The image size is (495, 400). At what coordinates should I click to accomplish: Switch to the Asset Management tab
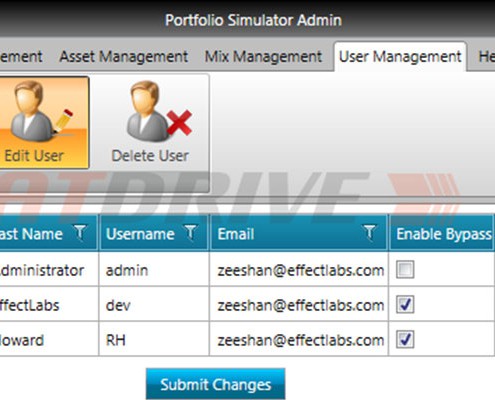(124, 56)
